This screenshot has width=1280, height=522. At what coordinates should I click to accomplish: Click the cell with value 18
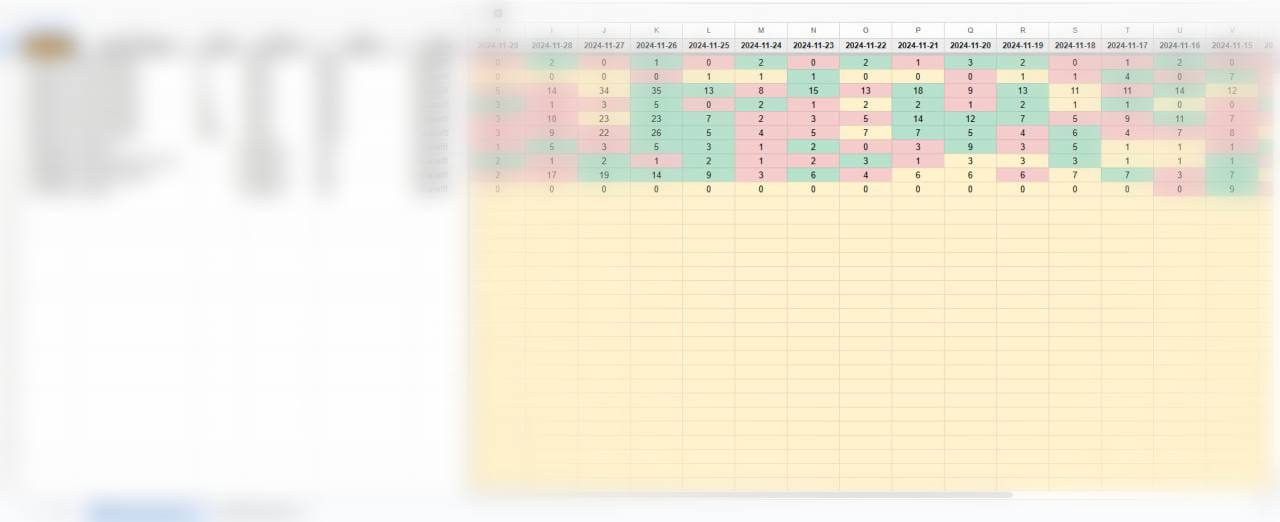[918, 90]
